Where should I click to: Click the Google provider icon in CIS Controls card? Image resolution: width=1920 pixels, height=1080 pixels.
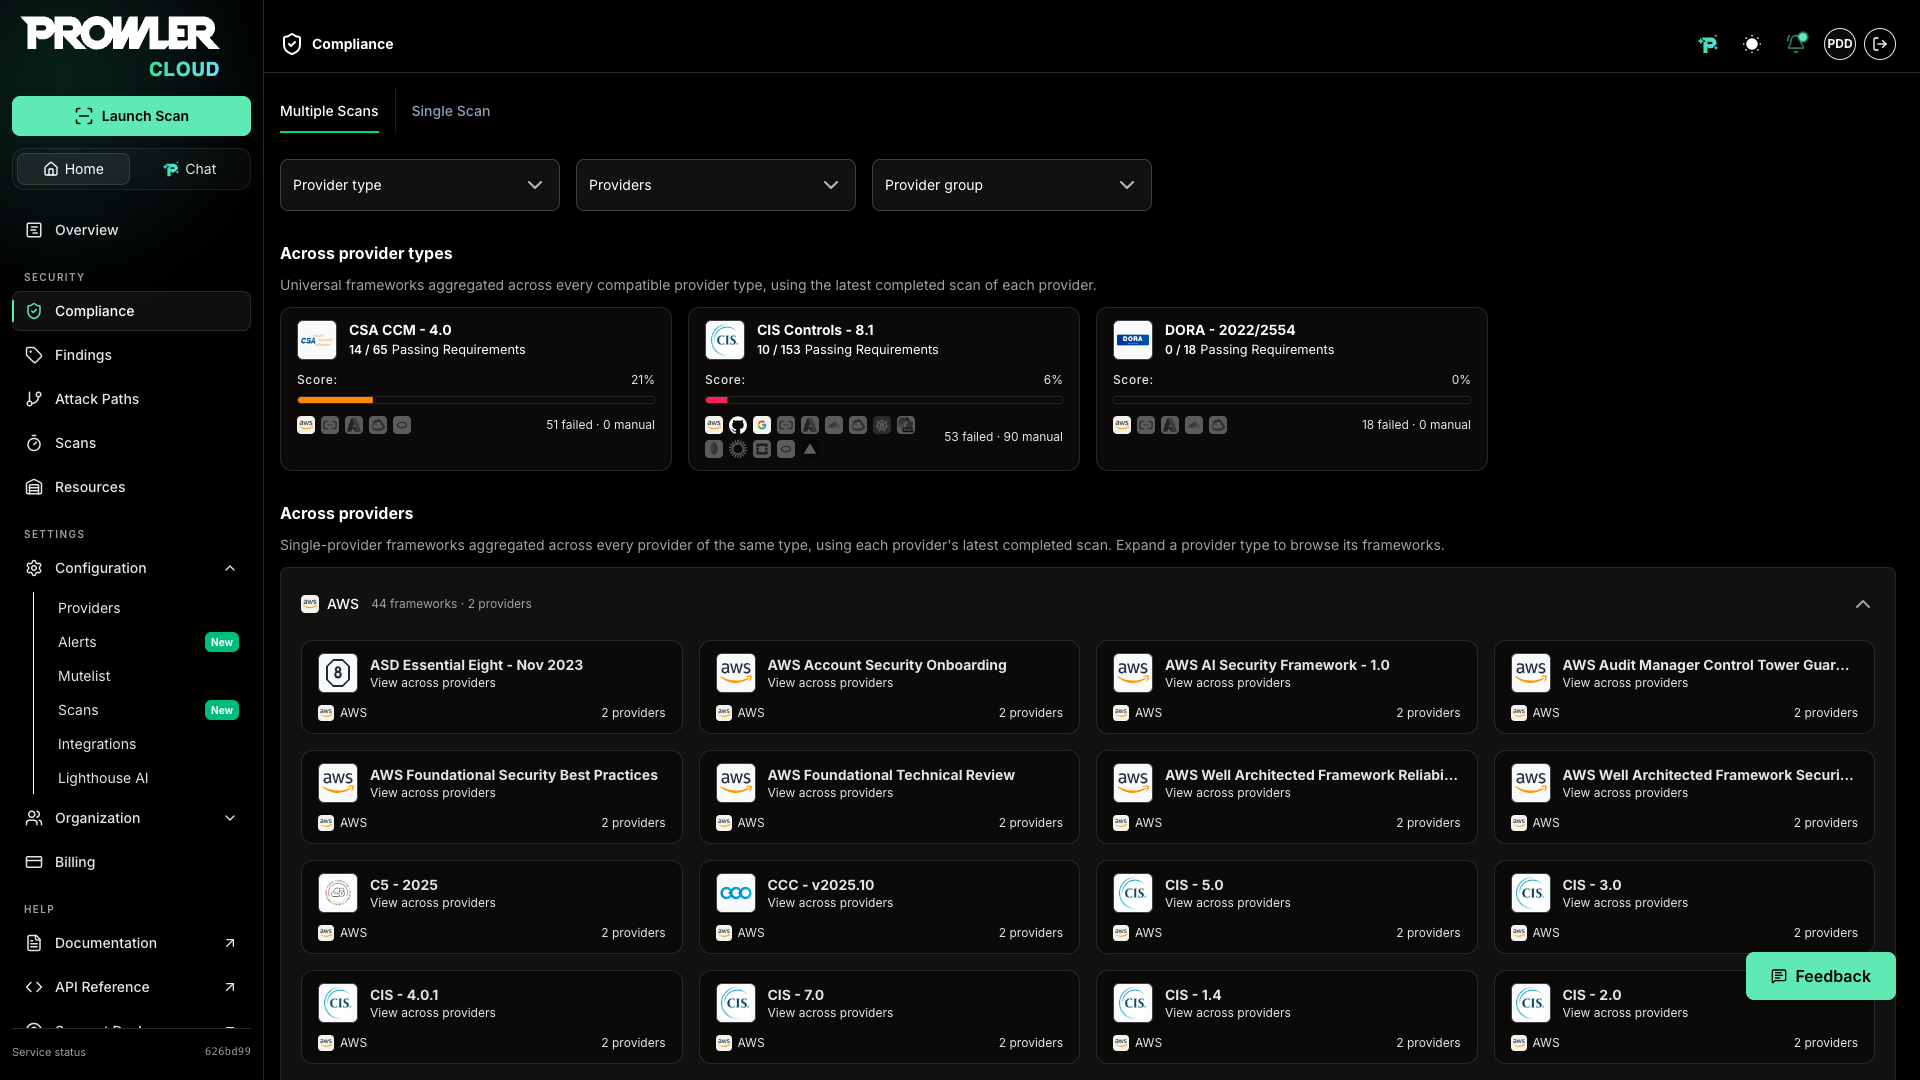pyautogui.click(x=762, y=425)
